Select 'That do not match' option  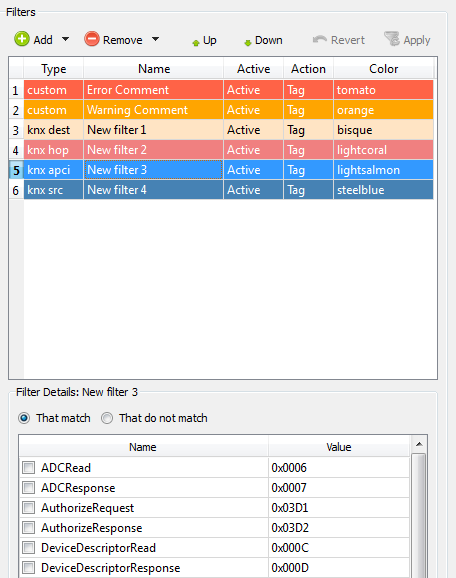tap(107, 418)
